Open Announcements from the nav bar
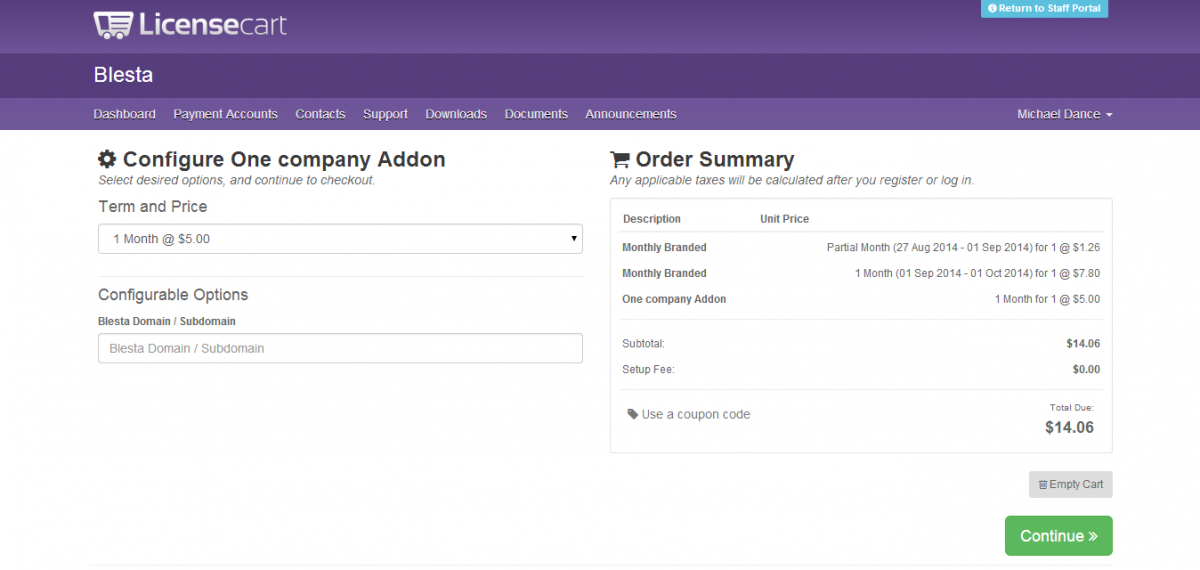This screenshot has height=570, width=1200. coord(631,114)
